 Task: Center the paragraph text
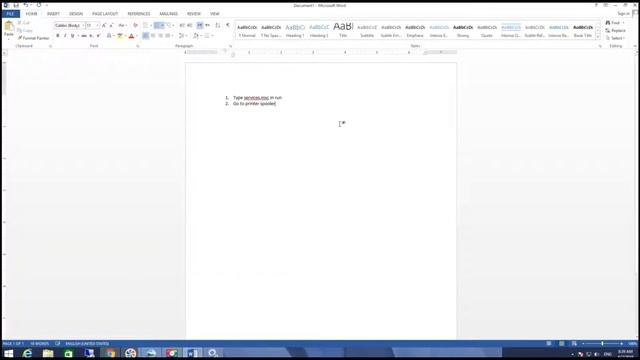pos(153,36)
